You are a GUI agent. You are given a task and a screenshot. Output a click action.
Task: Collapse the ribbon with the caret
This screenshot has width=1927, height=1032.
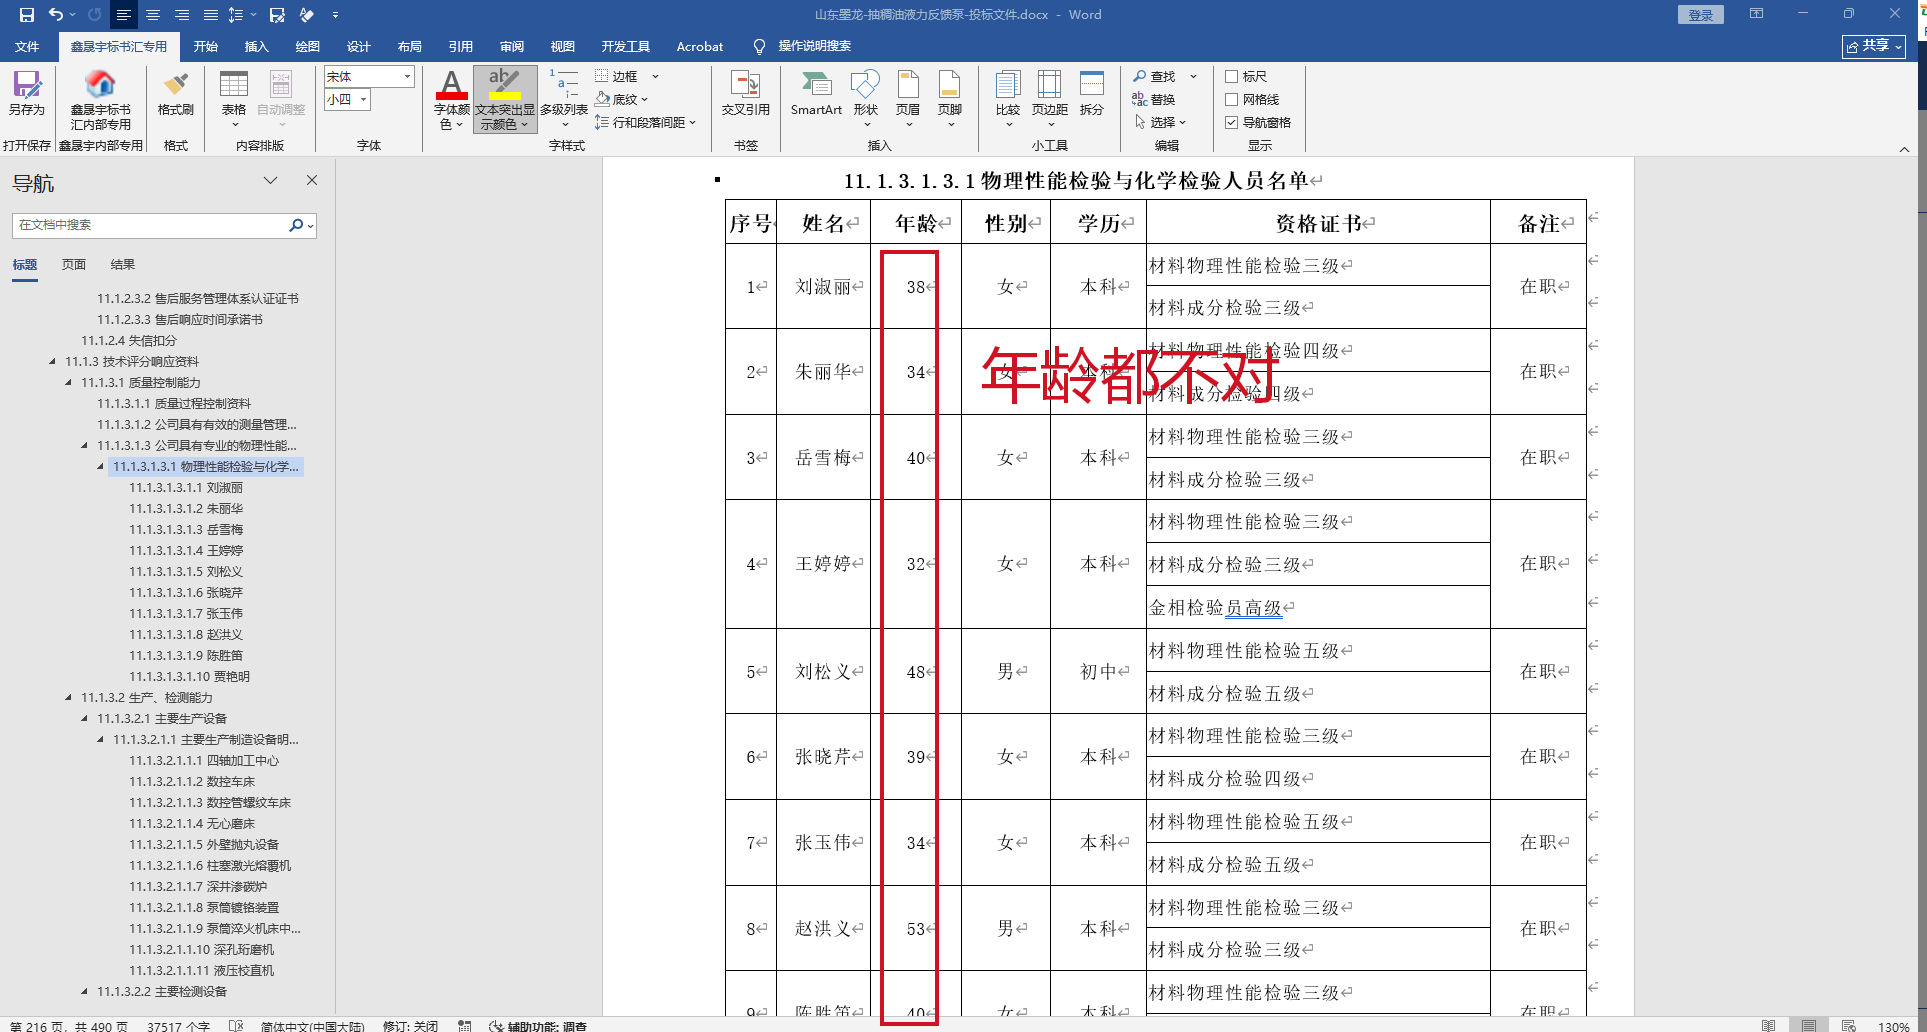coord(1904,149)
